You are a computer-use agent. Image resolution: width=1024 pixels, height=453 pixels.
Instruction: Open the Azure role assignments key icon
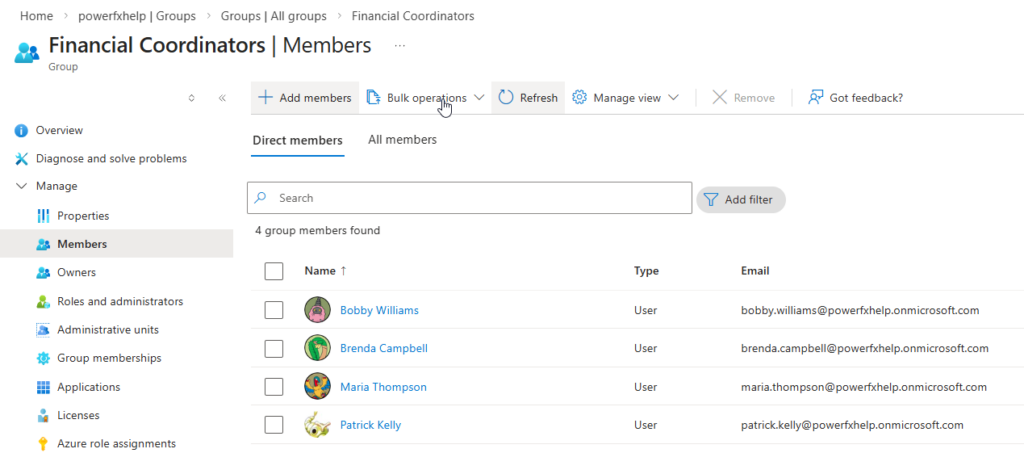click(x=43, y=444)
